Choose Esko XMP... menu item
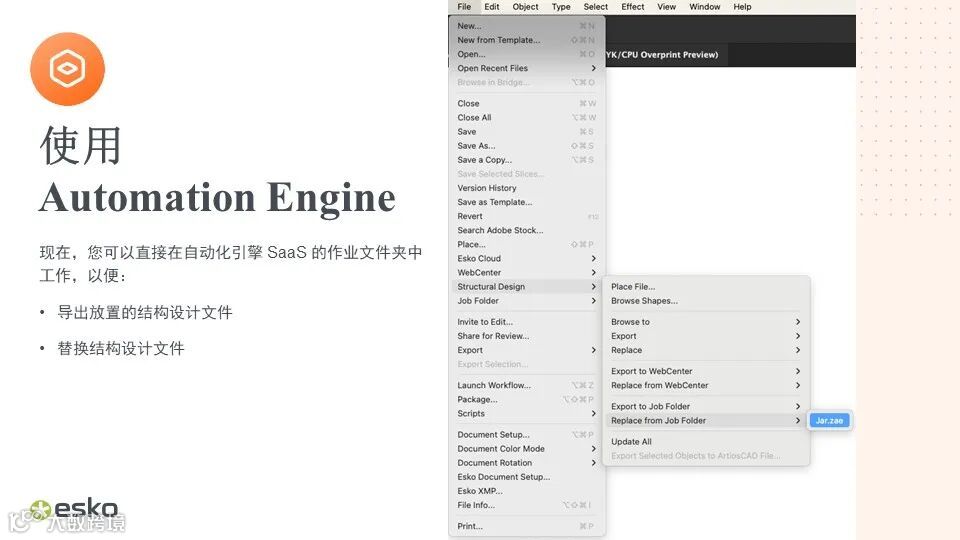The image size is (960, 540). point(527,491)
